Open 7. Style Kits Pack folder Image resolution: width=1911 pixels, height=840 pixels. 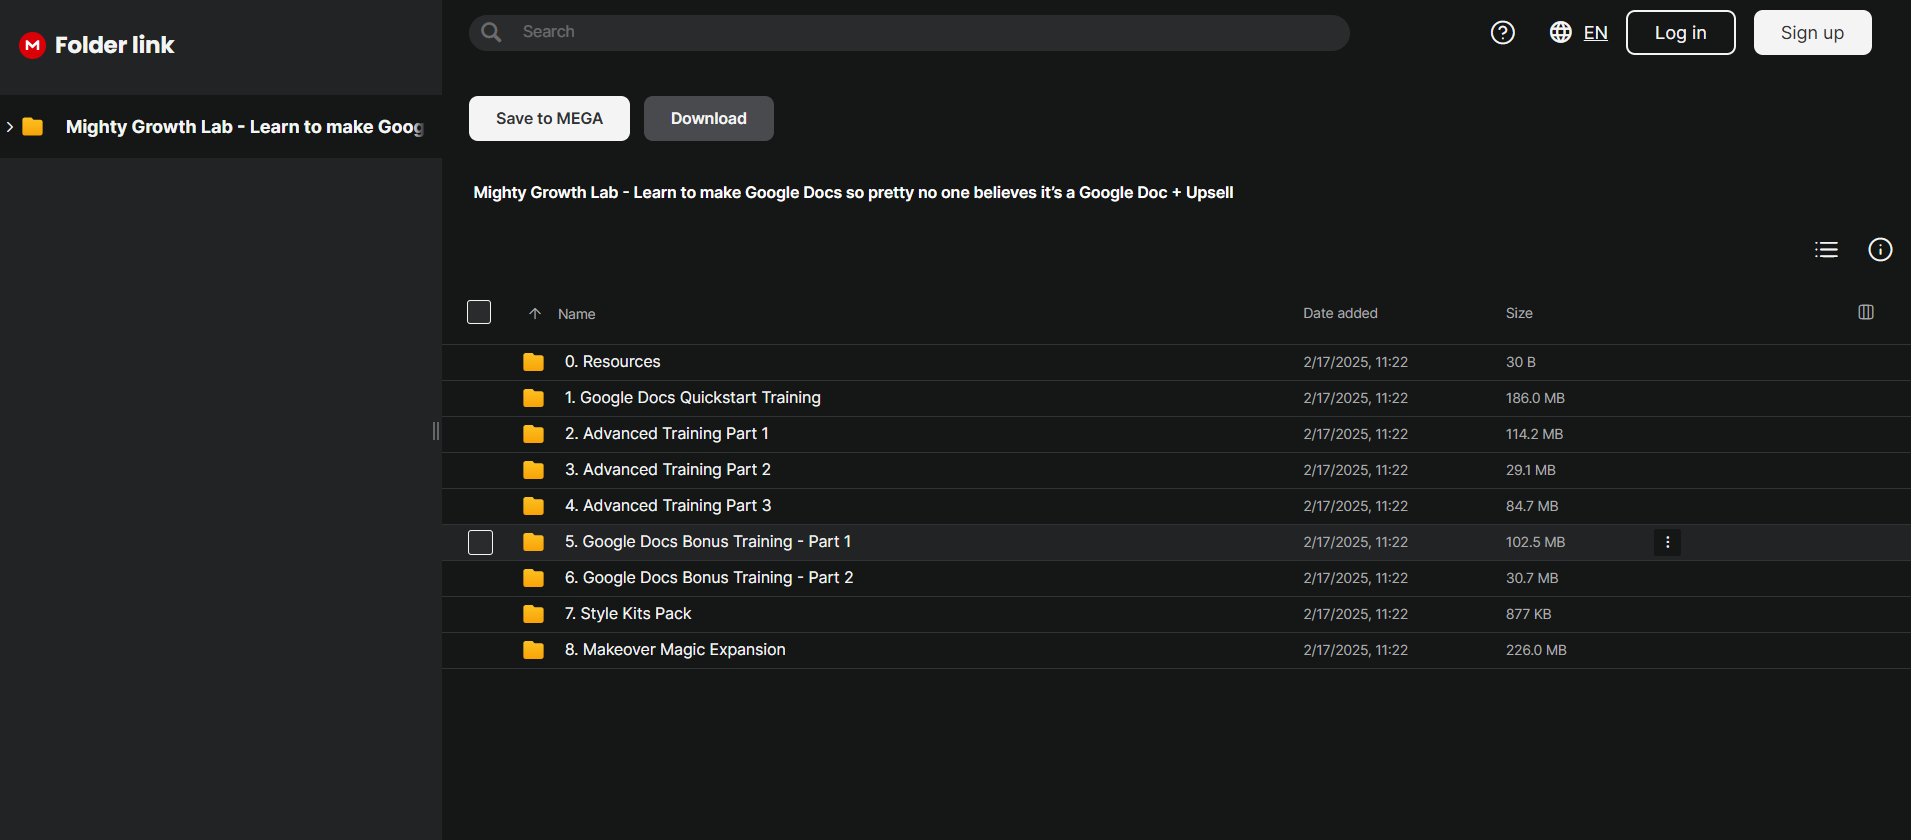[628, 614]
